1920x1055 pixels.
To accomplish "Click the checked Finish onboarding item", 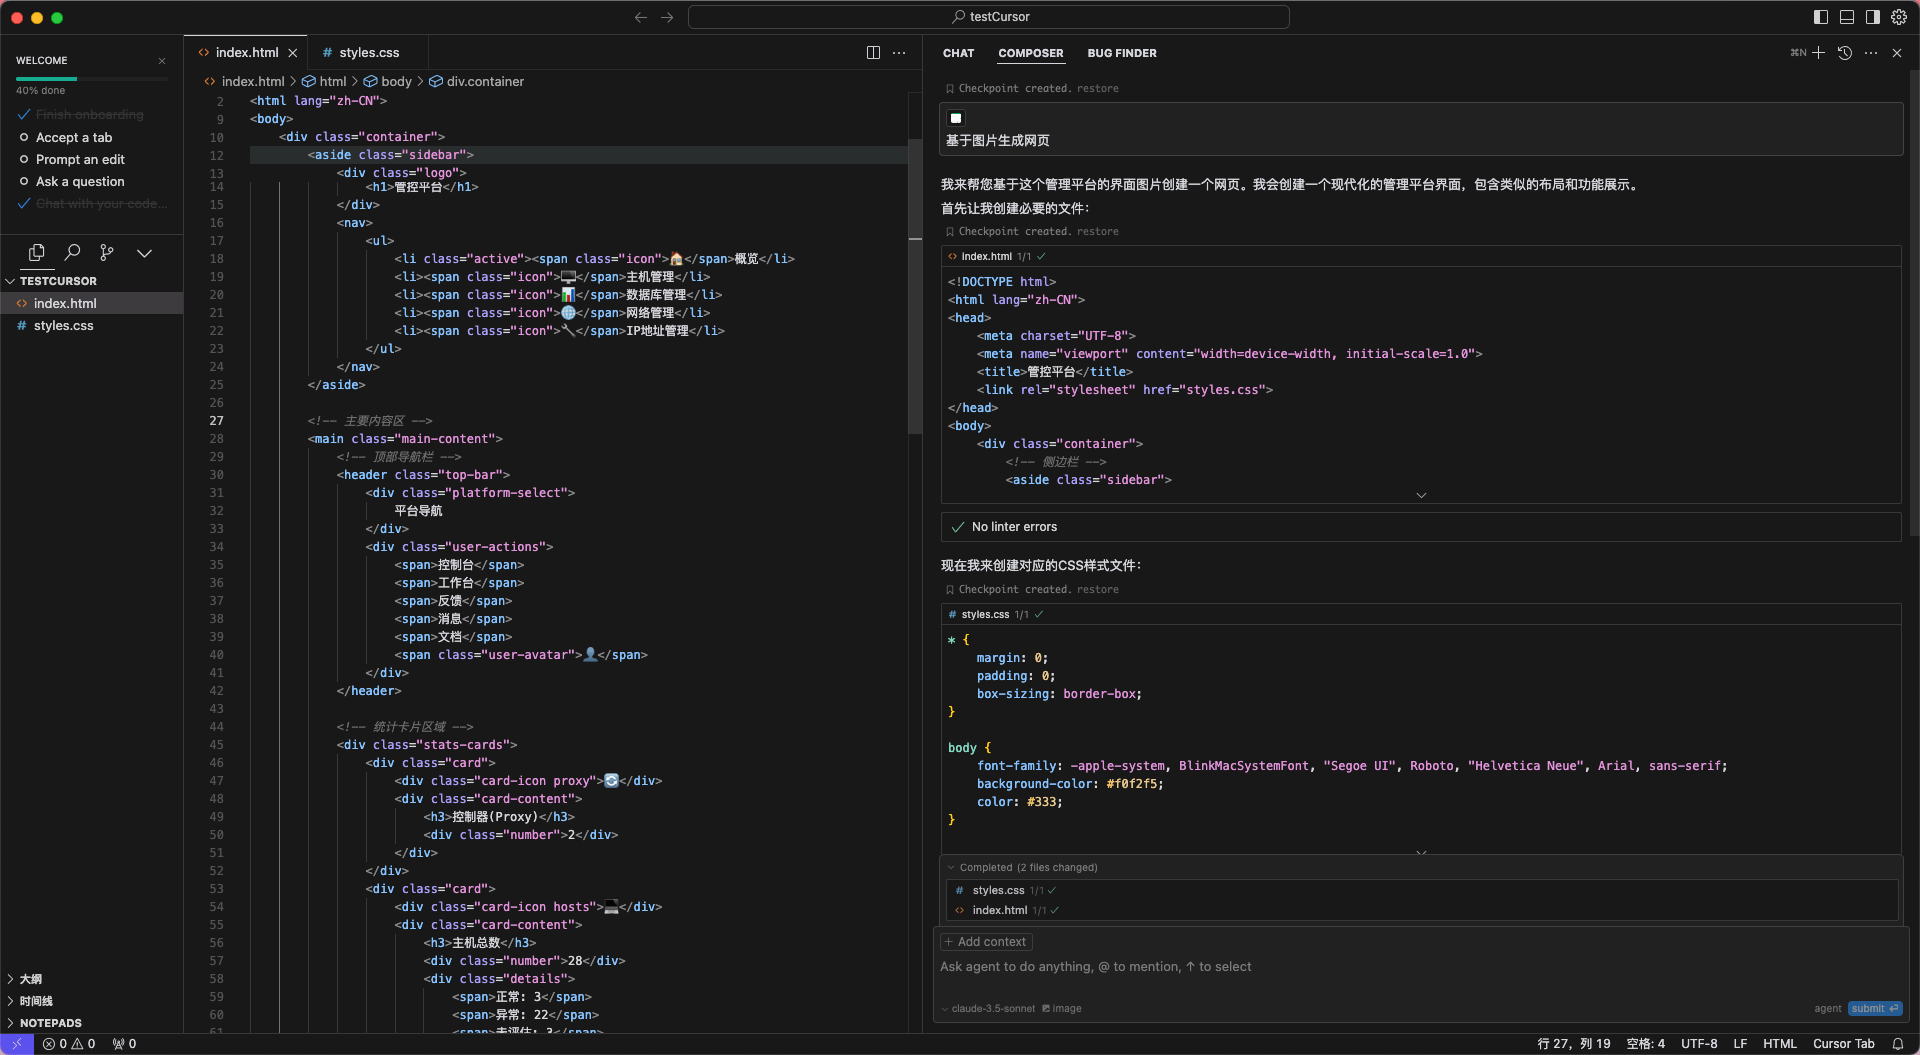I will (89, 115).
